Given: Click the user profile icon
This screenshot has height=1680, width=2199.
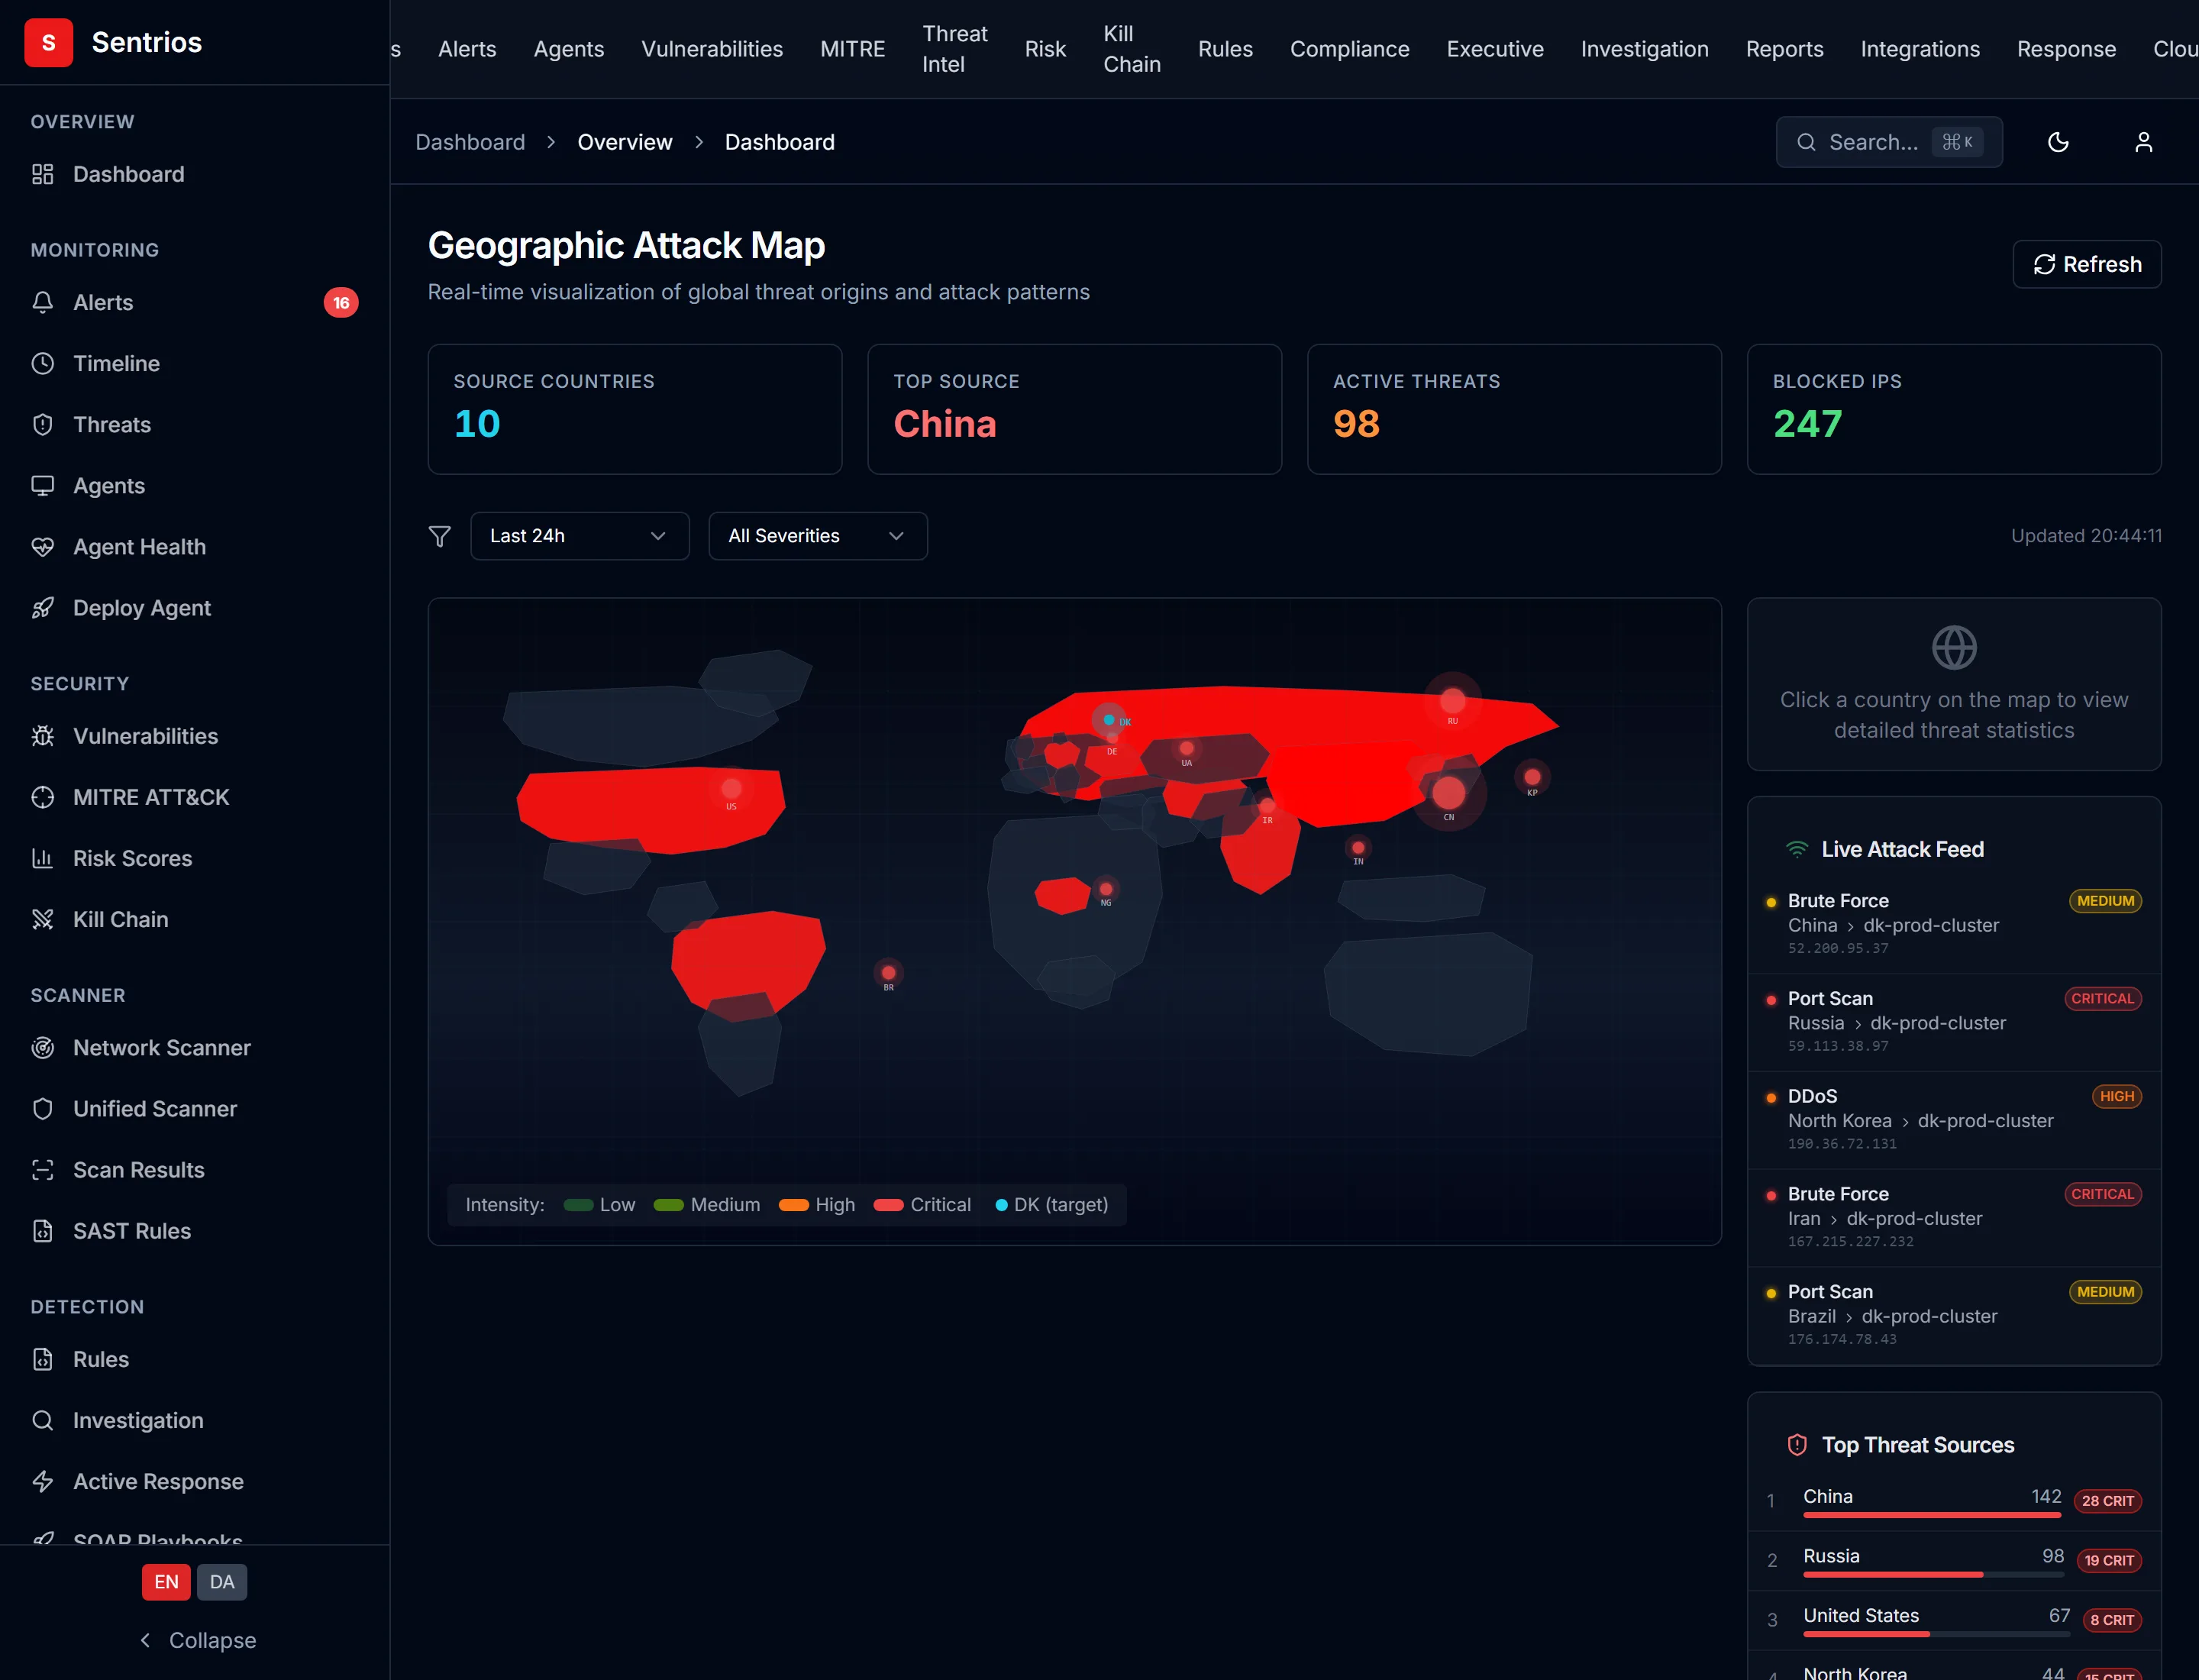Looking at the screenshot, I should pyautogui.click(x=2143, y=142).
